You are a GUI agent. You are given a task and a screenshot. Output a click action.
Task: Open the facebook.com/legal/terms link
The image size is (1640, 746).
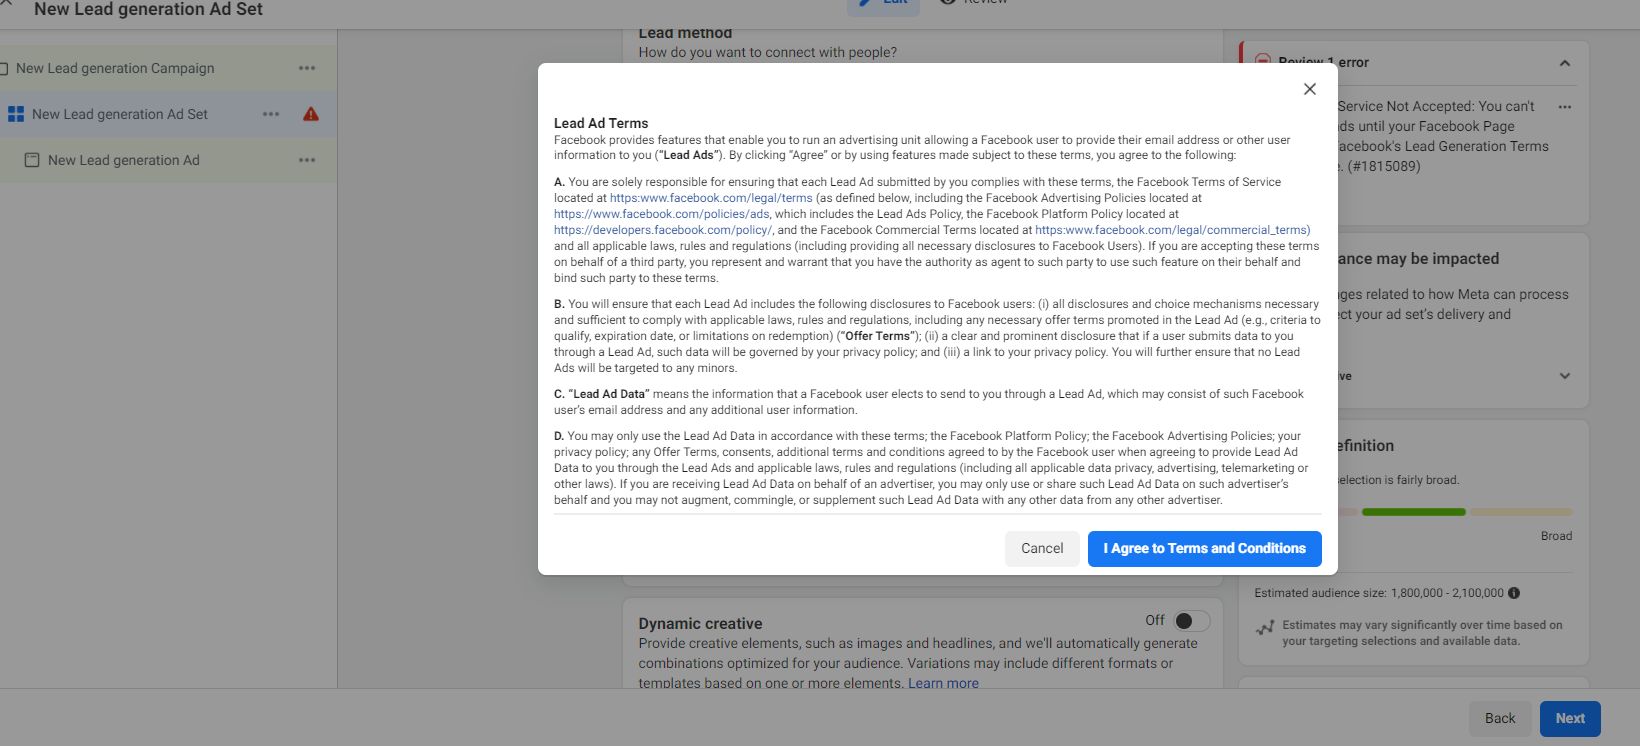(711, 198)
